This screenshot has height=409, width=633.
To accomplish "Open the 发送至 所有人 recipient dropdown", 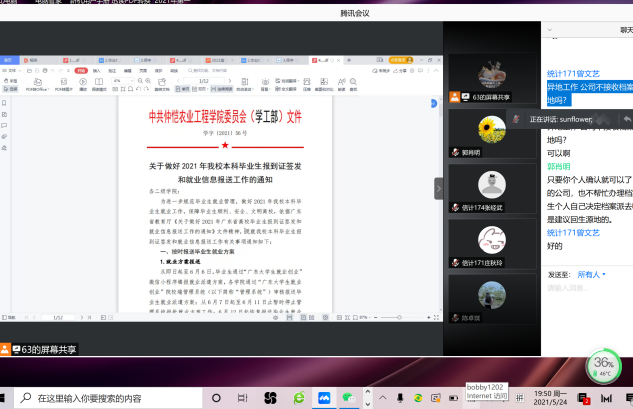I will 590,274.
